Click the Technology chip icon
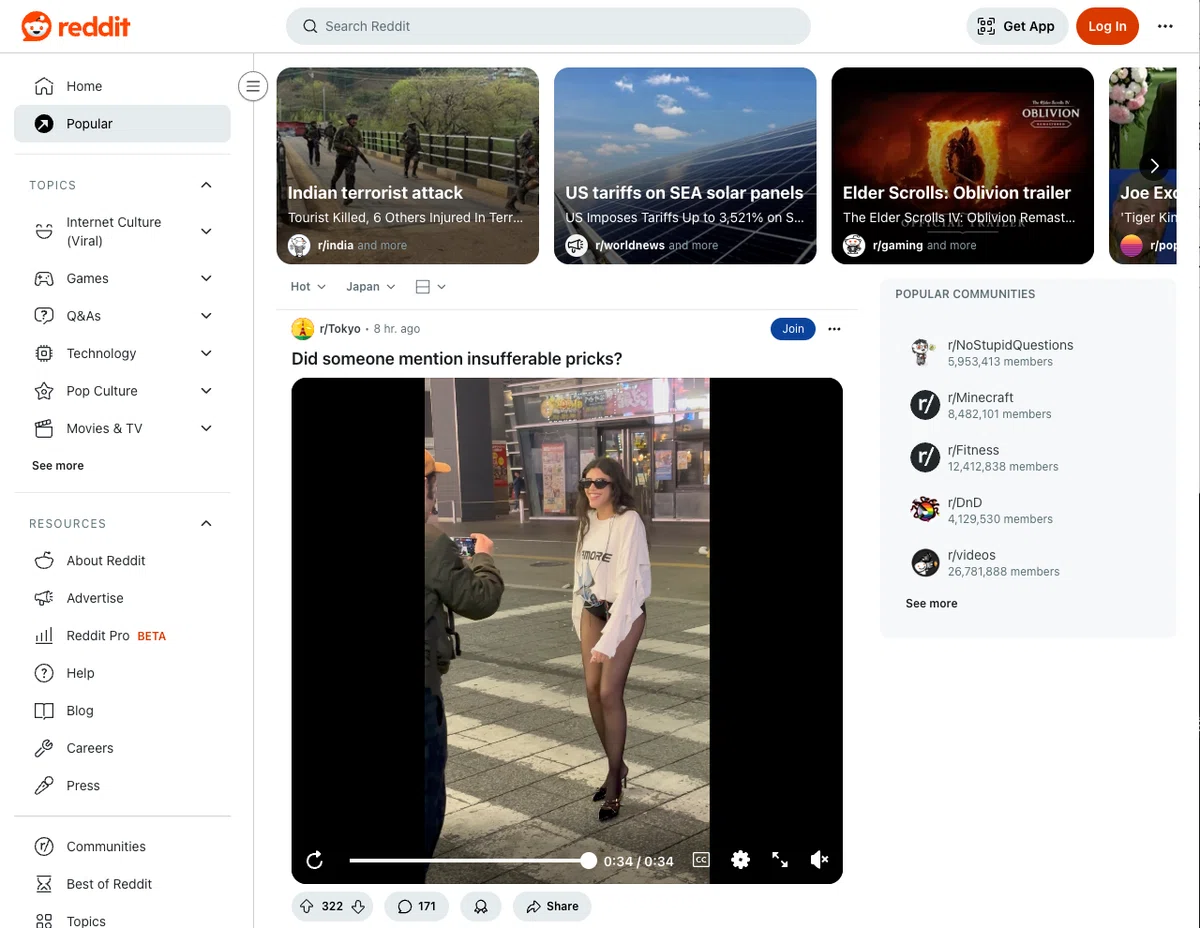This screenshot has height=928, width=1200. click(44, 353)
